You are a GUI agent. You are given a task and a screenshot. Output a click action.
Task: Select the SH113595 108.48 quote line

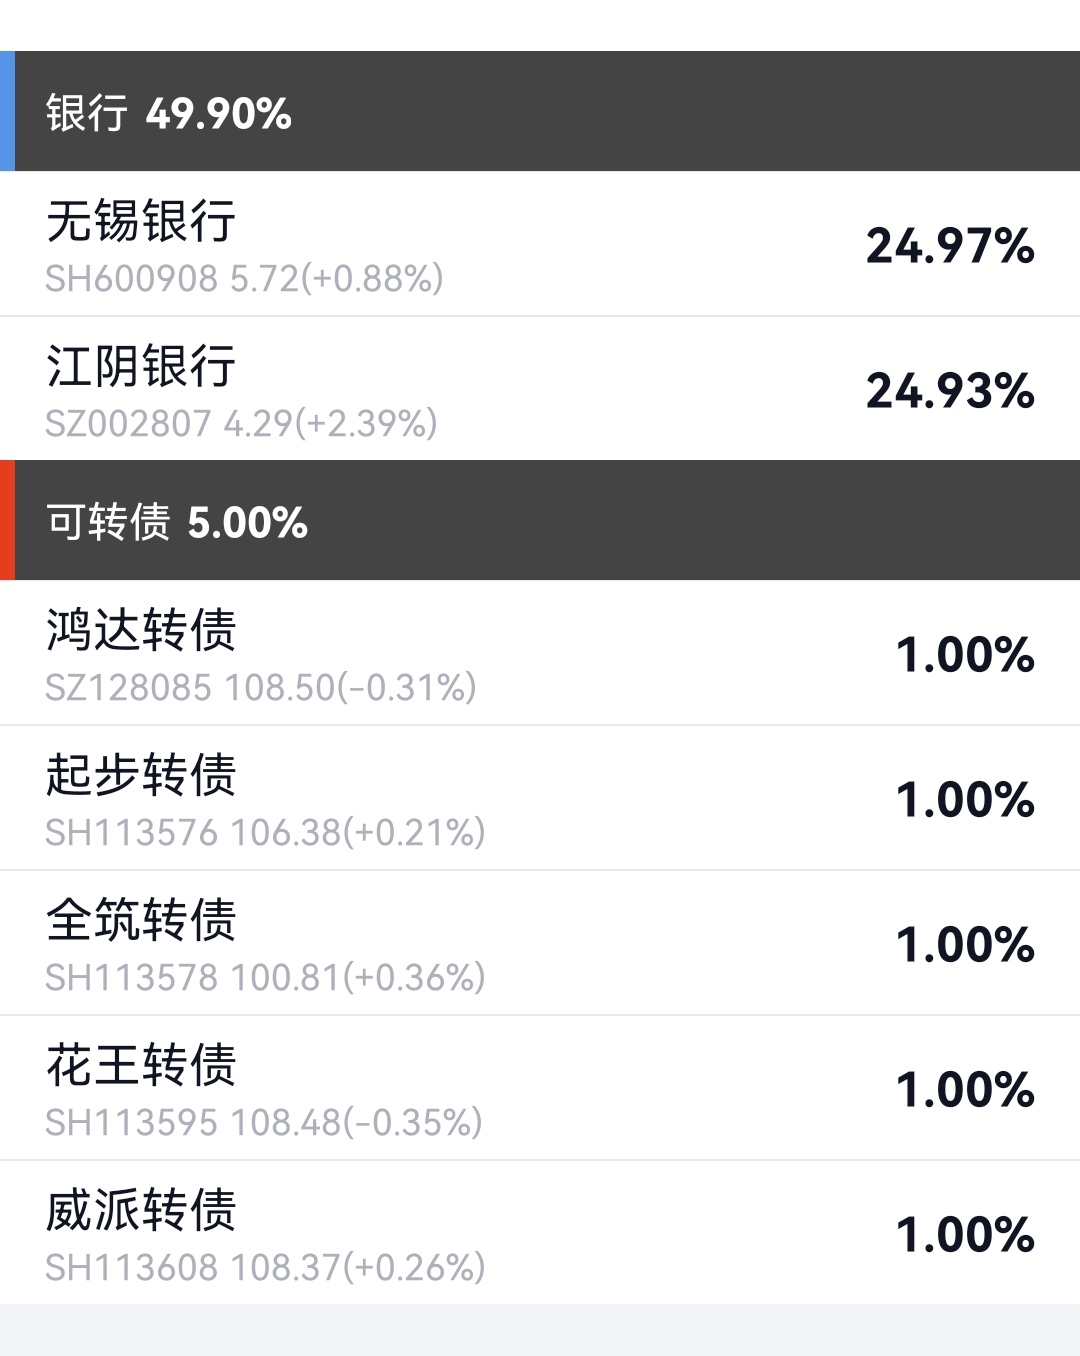coord(263,1123)
